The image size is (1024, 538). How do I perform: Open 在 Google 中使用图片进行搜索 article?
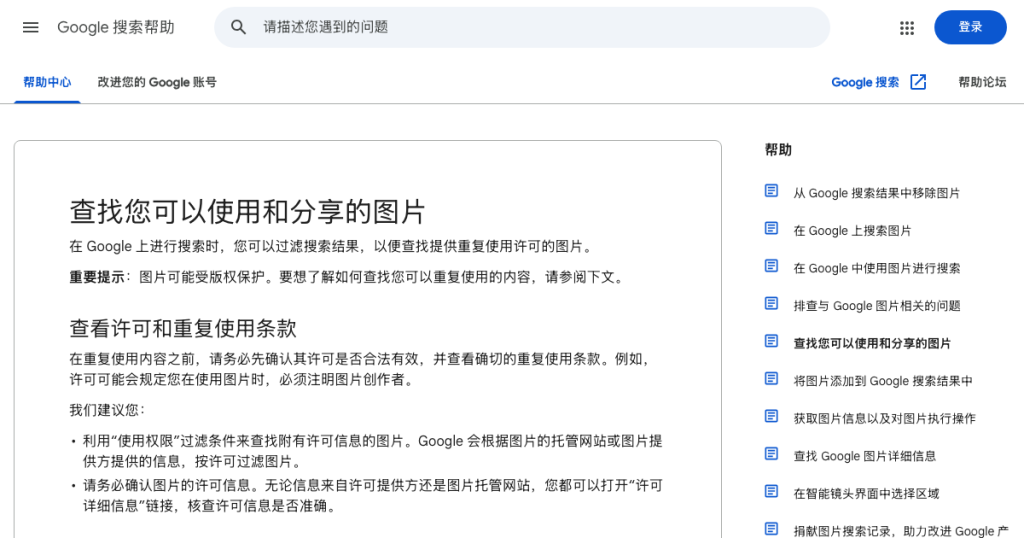click(876, 268)
